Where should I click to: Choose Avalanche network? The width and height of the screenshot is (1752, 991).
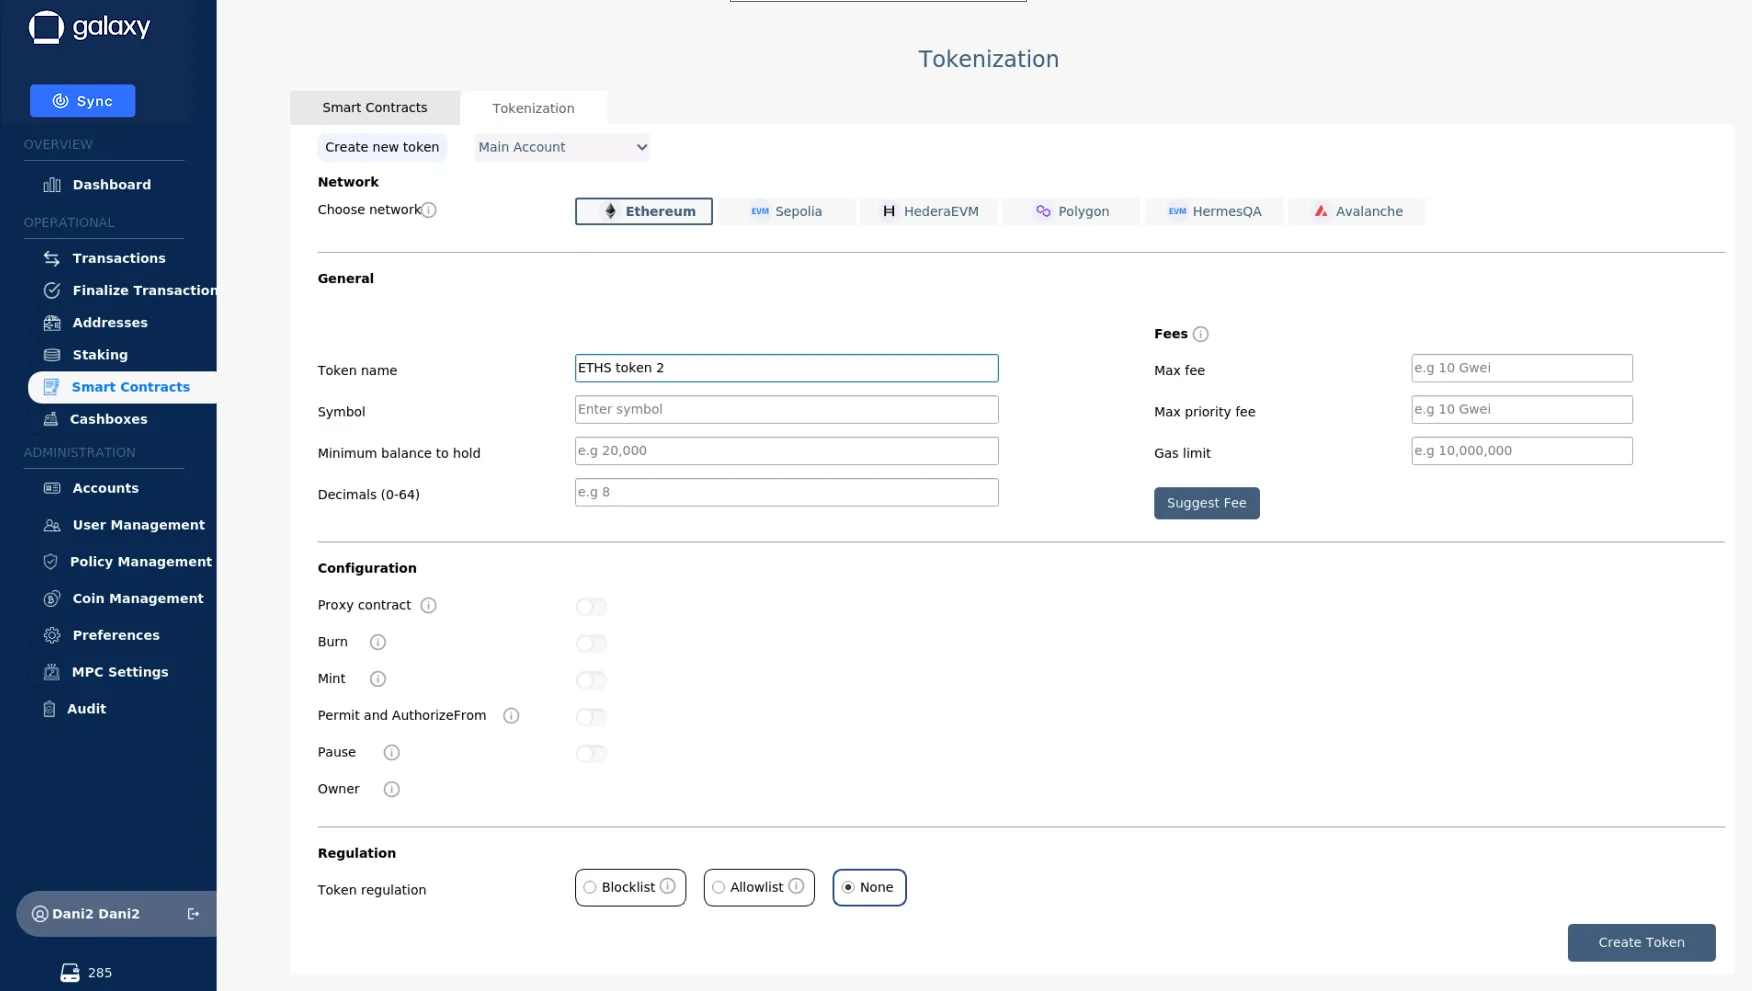1357,211
